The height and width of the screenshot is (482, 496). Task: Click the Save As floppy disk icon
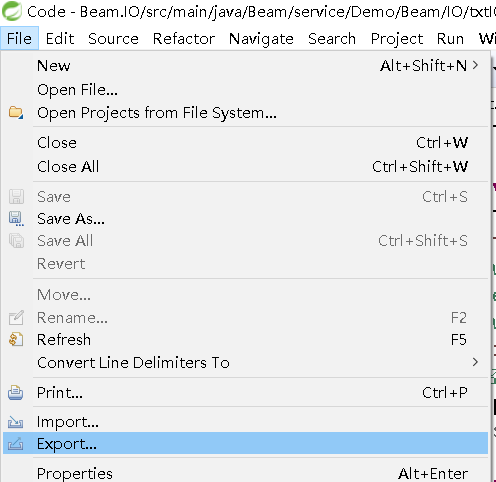(x=16, y=219)
